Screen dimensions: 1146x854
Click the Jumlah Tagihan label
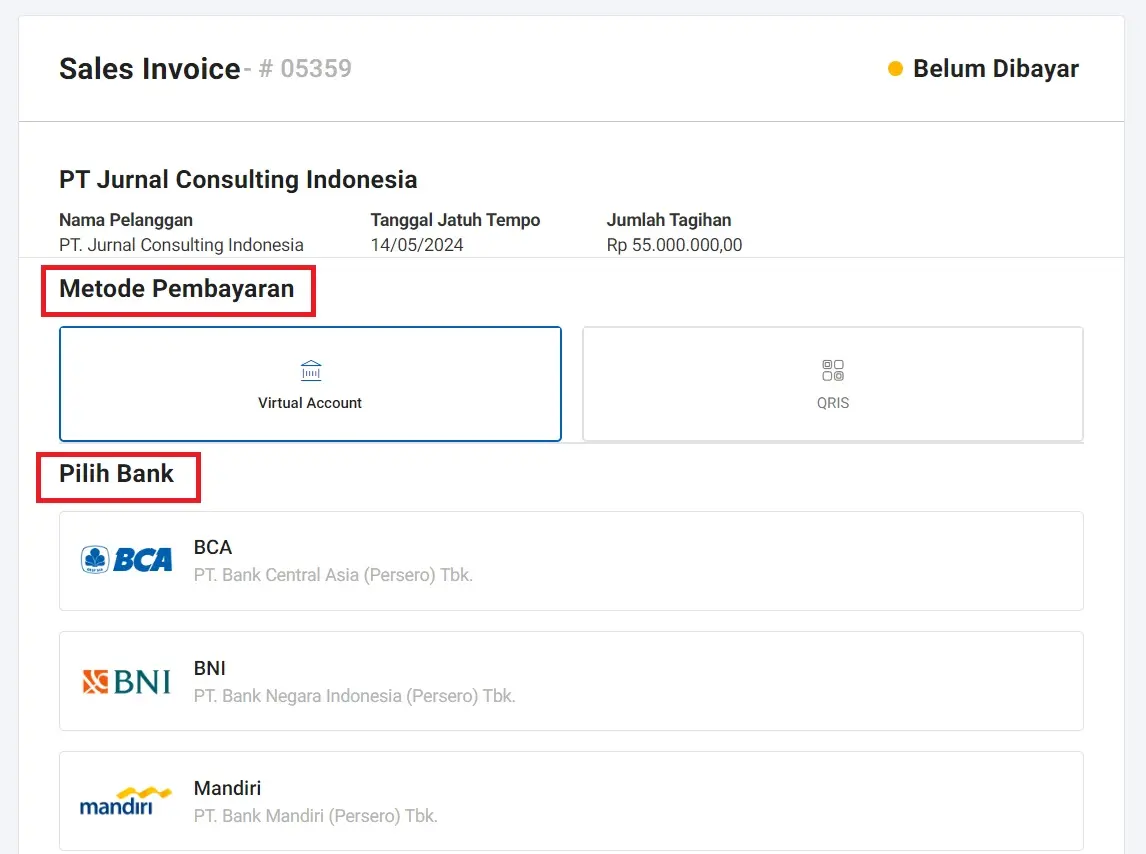click(x=669, y=220)
